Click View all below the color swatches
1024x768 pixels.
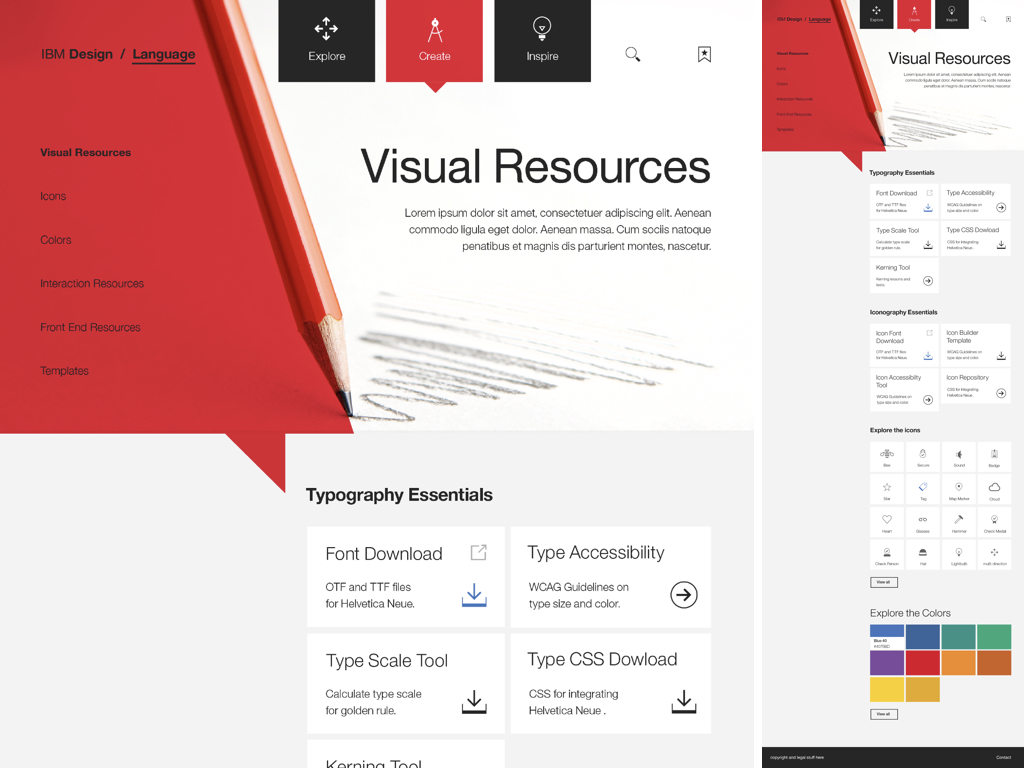(x=884, y=714)
